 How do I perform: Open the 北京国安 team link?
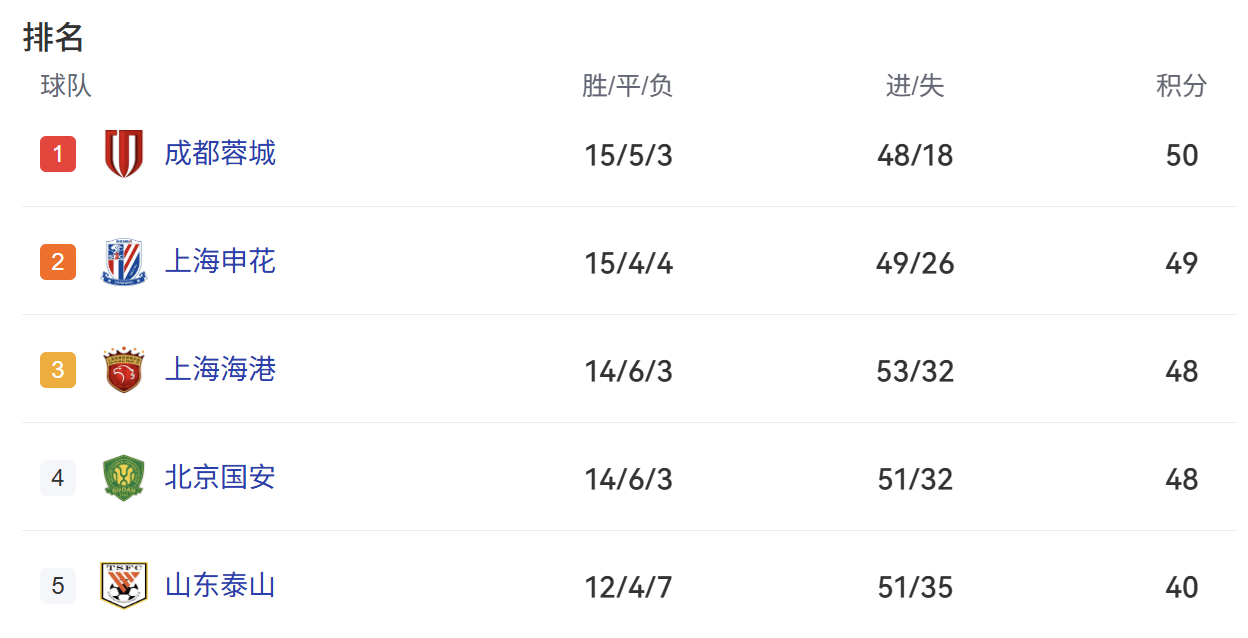[220, 478]
